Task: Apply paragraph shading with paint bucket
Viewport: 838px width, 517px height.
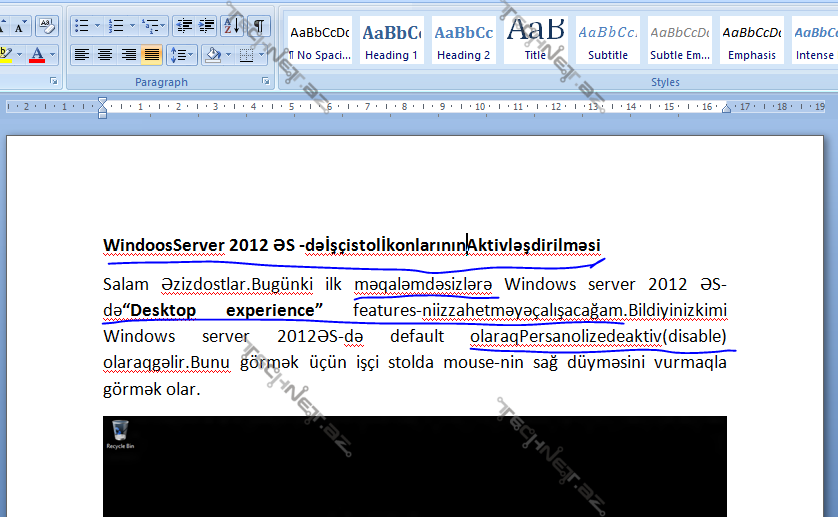Action: tap(213, 55)
